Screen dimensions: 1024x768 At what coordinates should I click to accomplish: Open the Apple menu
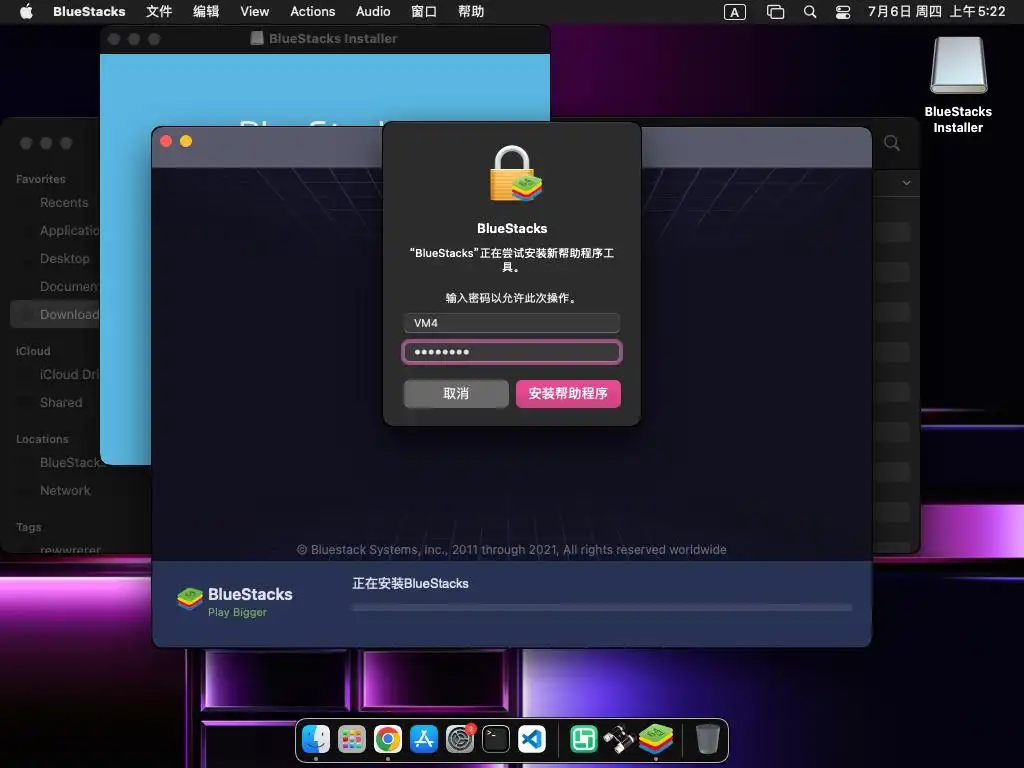(26, 11)
